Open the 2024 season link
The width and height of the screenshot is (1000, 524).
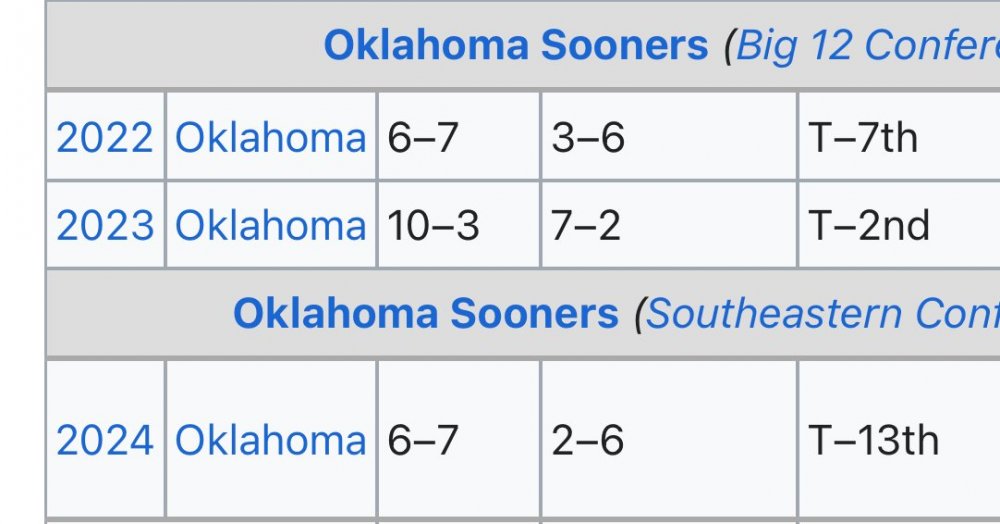105,440
